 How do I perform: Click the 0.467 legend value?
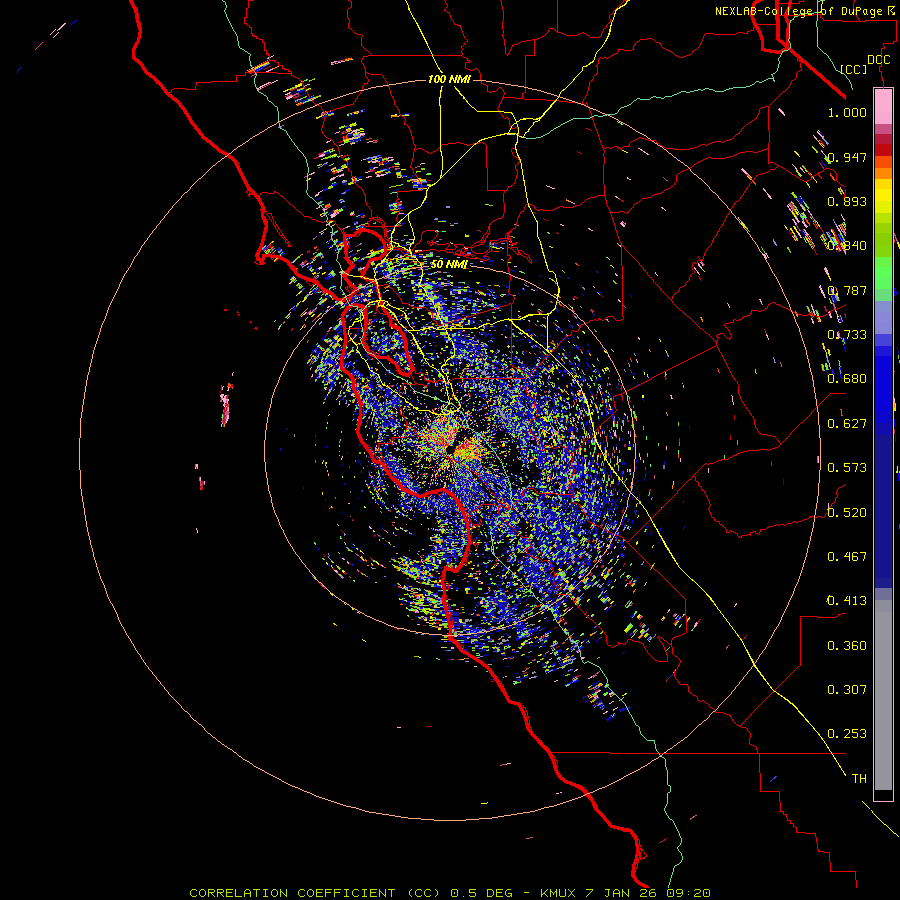pos(847,557)
